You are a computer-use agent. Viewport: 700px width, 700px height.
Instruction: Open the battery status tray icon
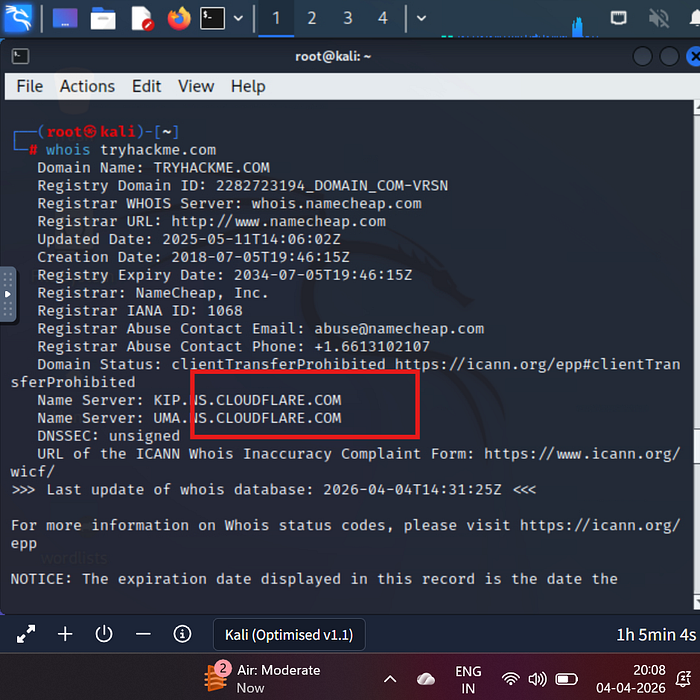[x=566, y=679]
